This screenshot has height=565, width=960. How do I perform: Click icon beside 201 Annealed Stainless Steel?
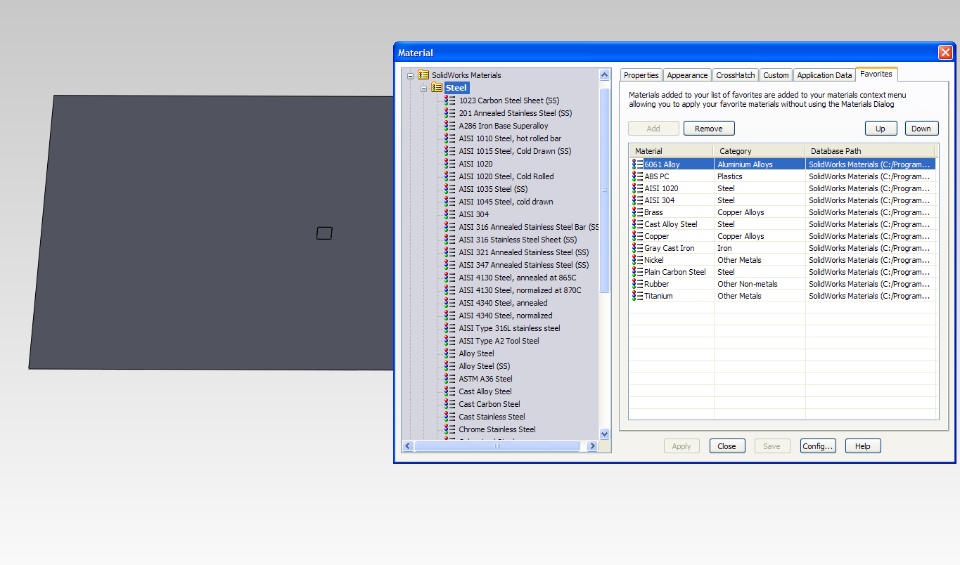point(450,113)
